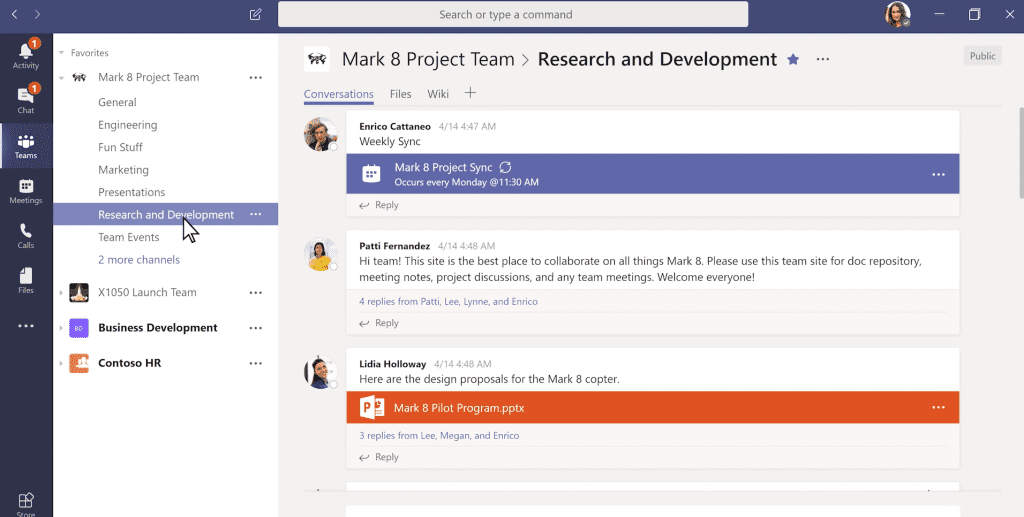The height and width of the screenshot is (517, 1024).
Task: Expand 3 replies from Lee, Megan, and Enrico
Action: (439, 435)
